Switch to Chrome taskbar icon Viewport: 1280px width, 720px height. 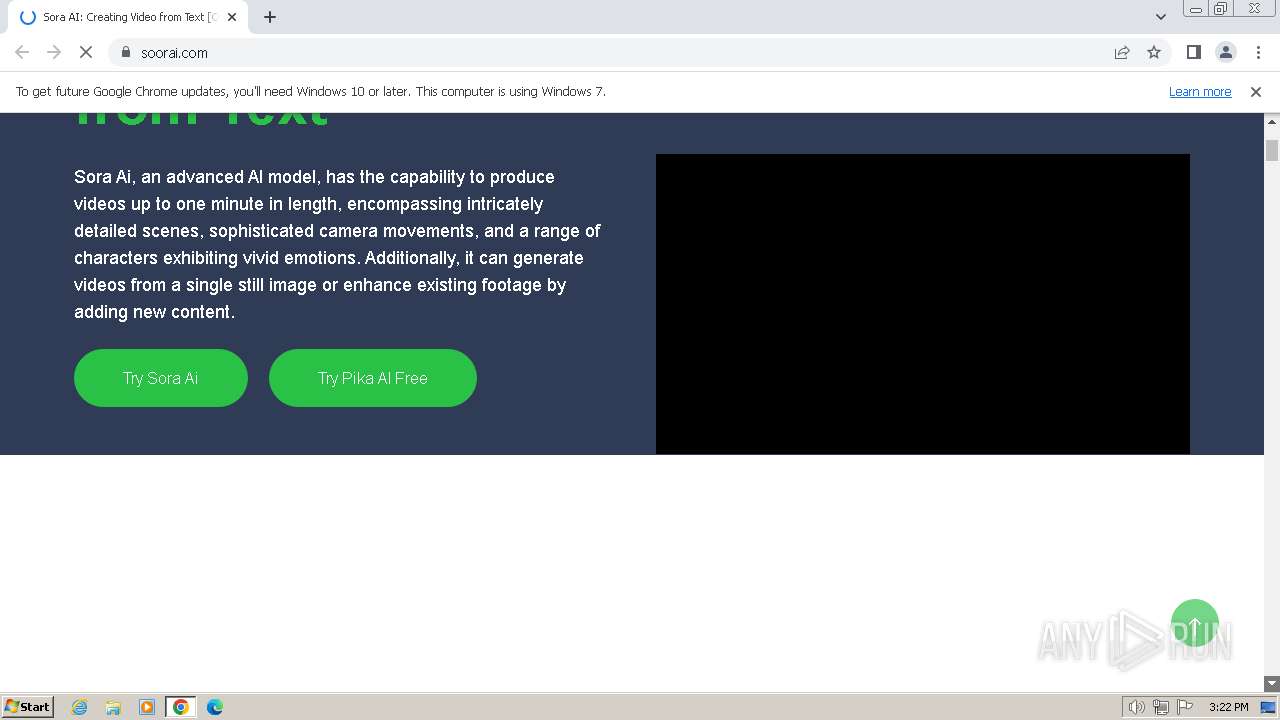click(181, 707)
